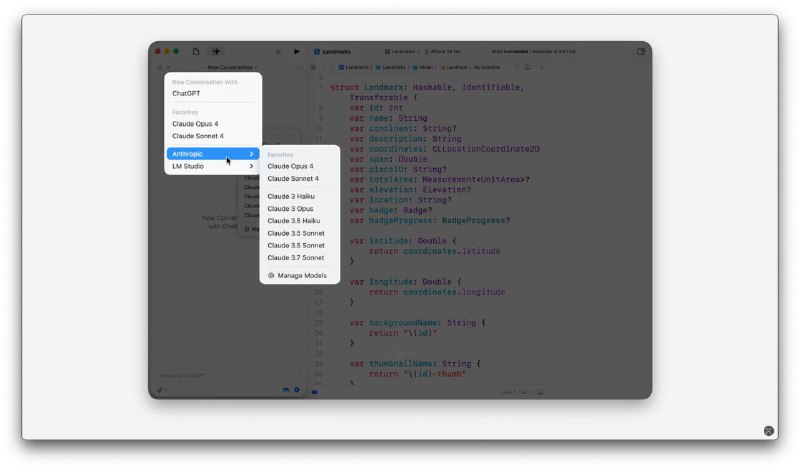
Task: Click the blue debug area icon at editor bottom
Action: (314, 392)
